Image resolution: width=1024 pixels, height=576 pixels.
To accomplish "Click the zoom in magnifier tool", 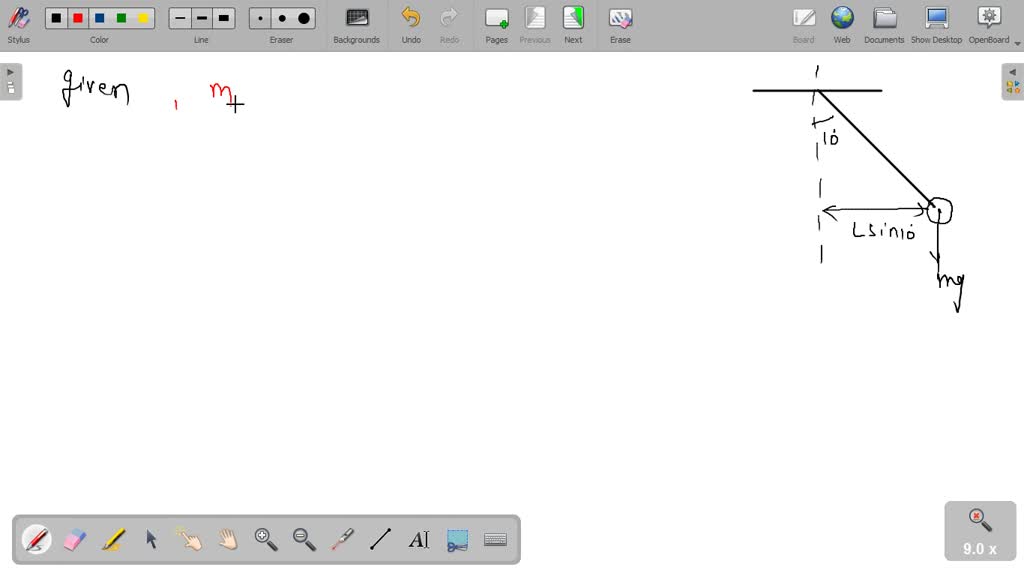I will pos(266,540).
